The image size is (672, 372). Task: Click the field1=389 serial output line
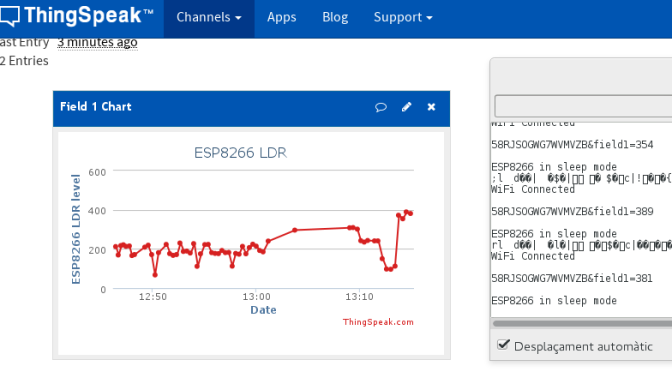(572, 211)
